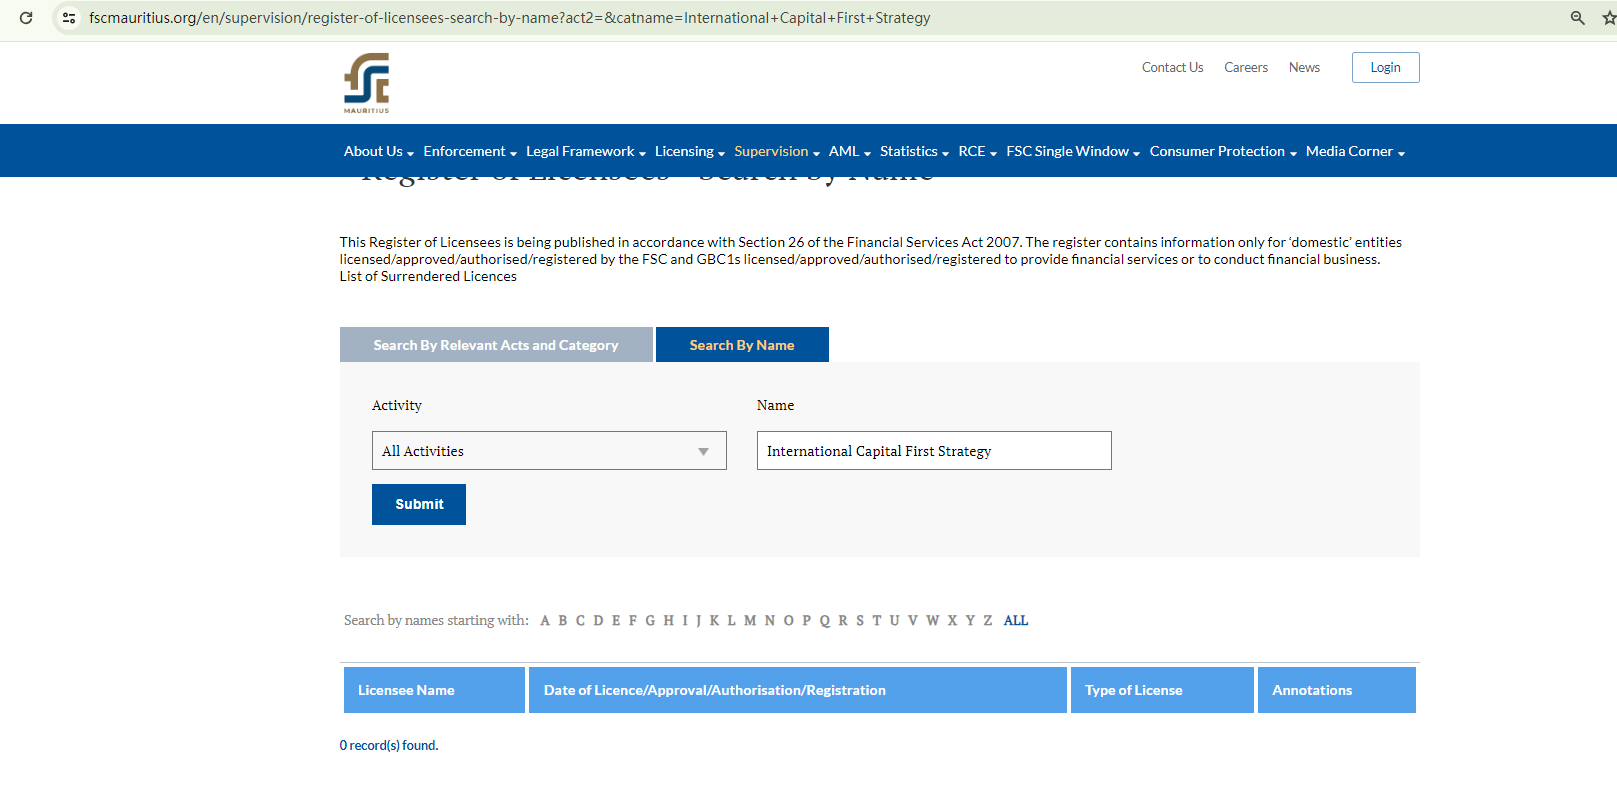Filter names starting with letter C

pos(580,620)
